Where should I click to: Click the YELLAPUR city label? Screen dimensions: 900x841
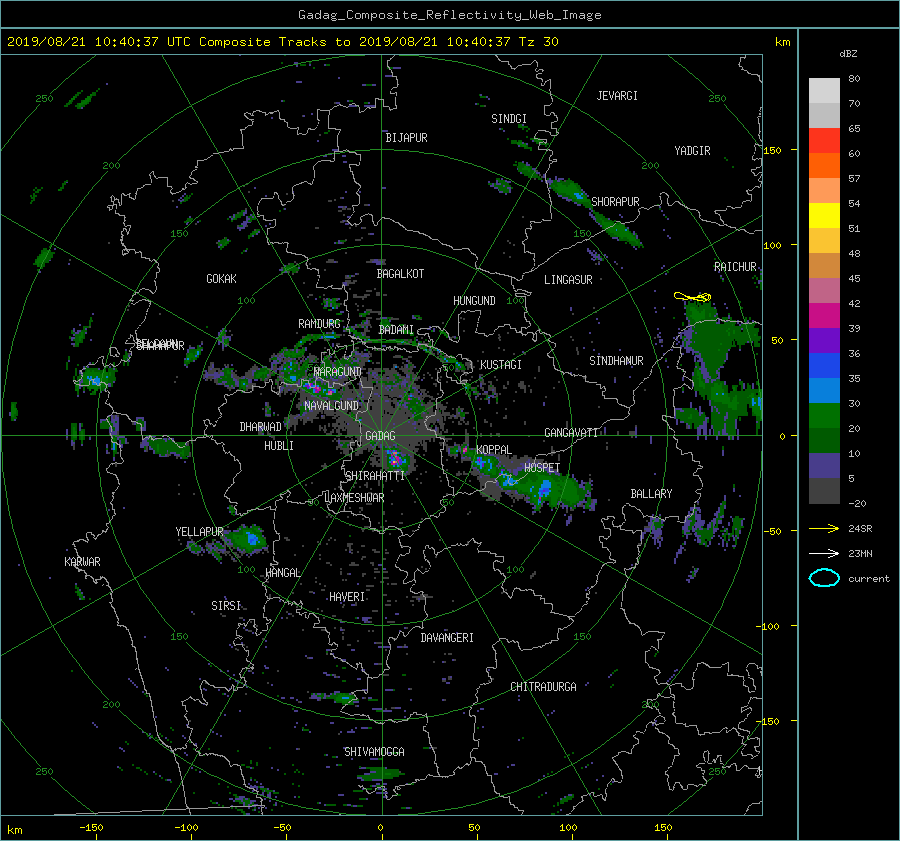coord(199,532)
